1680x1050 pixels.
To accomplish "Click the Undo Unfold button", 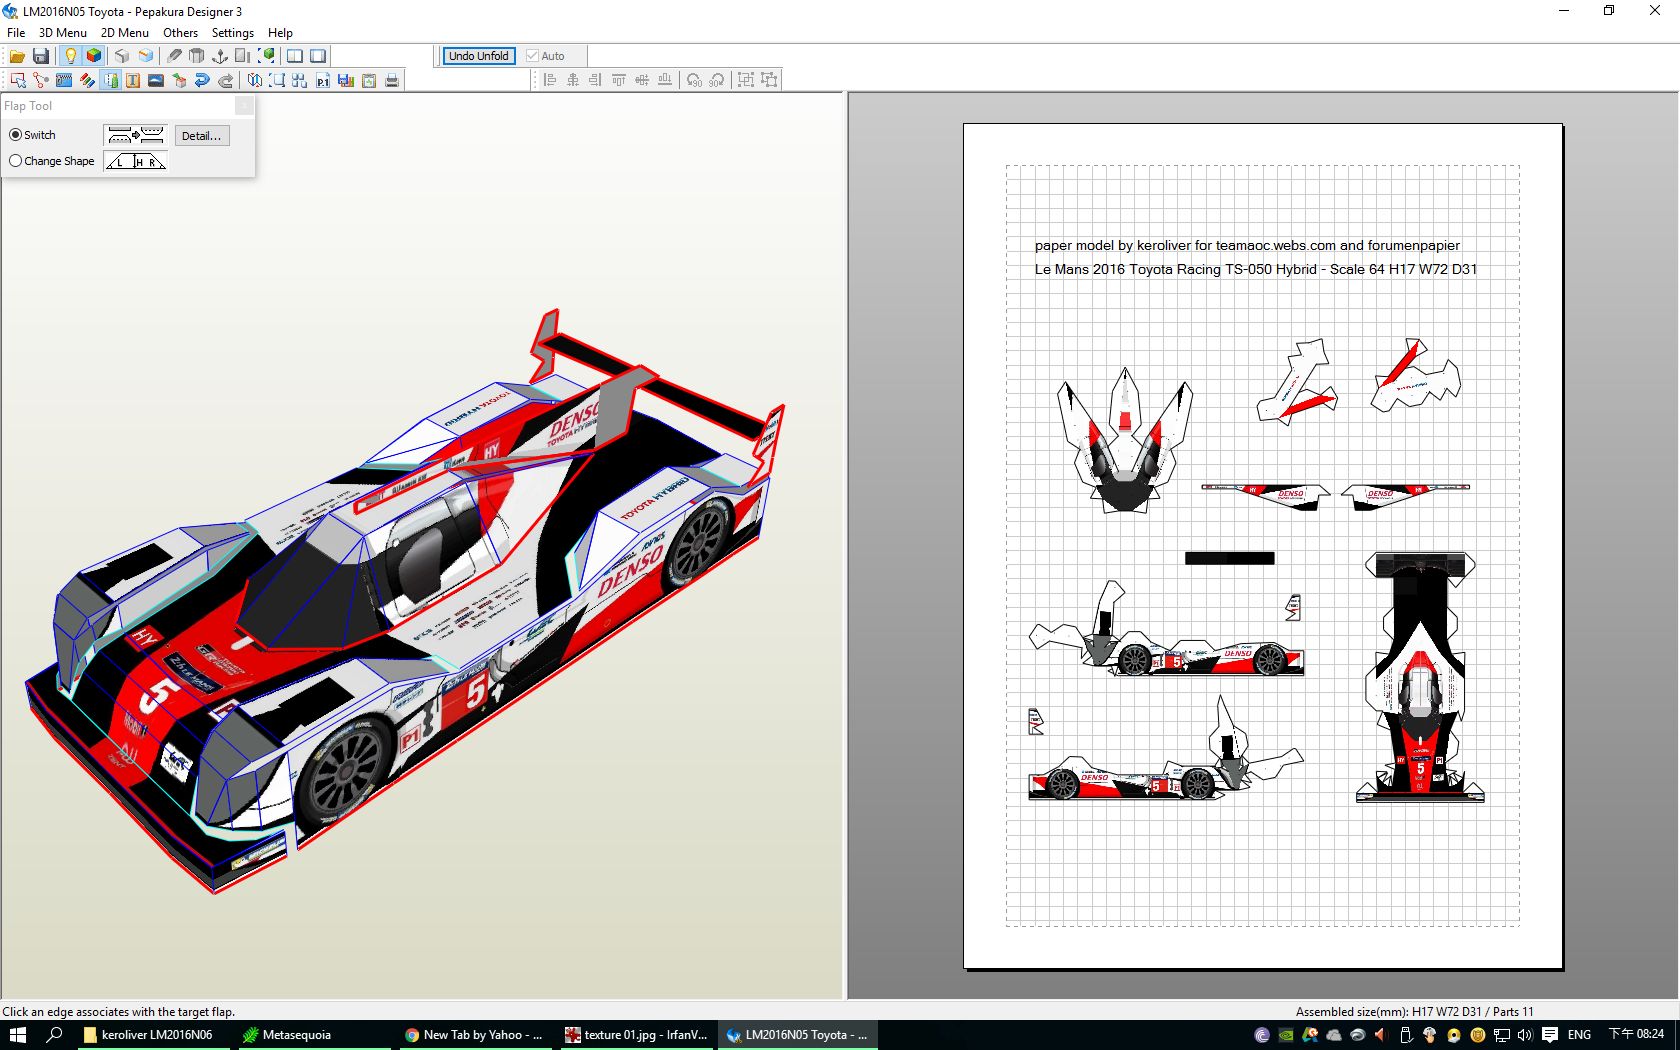I will click(x=478, y=56).
